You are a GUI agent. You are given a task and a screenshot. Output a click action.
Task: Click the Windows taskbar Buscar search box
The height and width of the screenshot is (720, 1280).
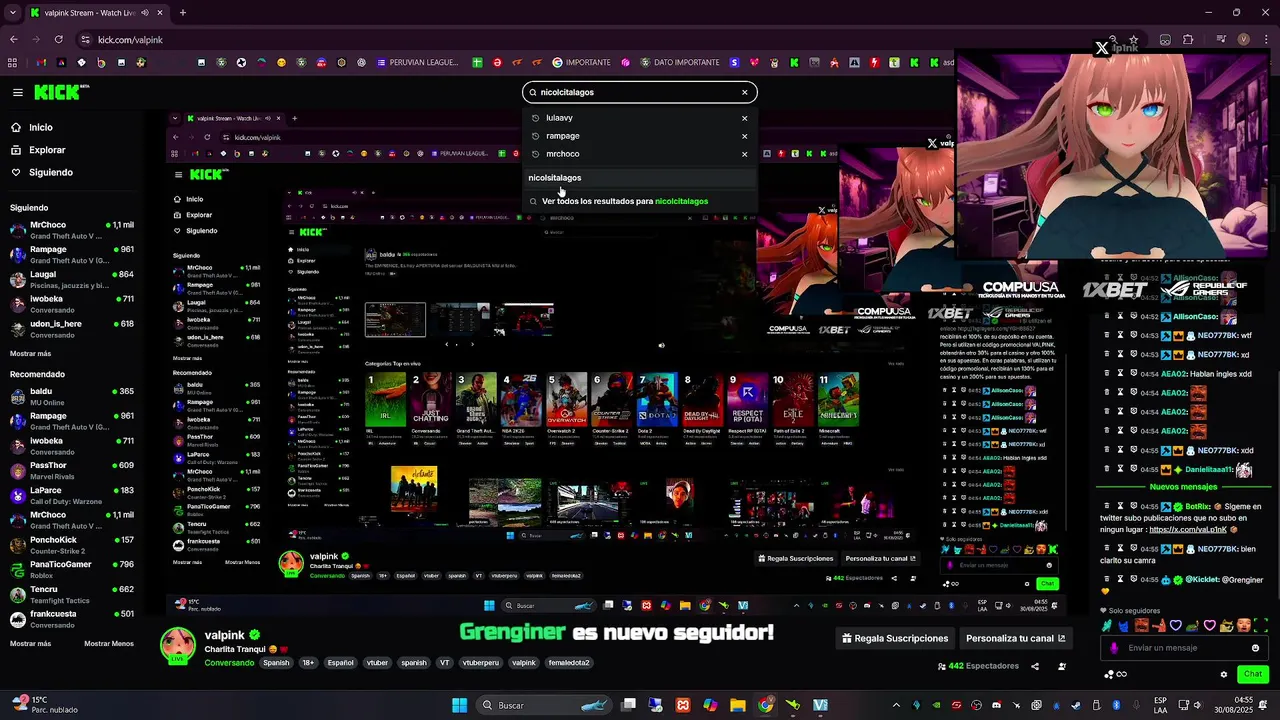[545, 705]
